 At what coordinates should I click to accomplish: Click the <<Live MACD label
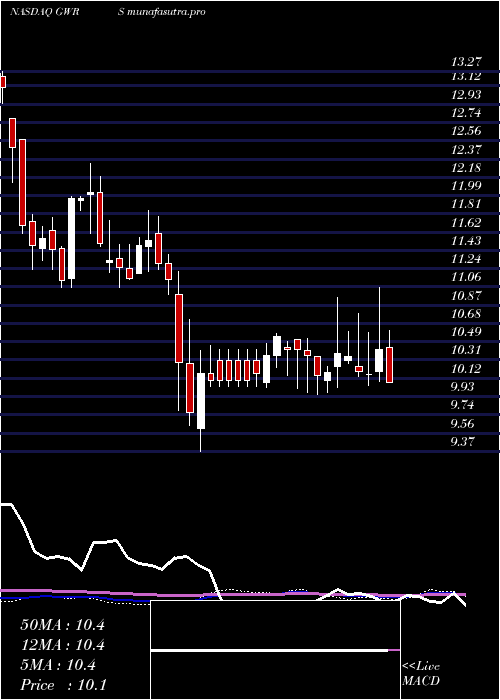pos(421,674)
